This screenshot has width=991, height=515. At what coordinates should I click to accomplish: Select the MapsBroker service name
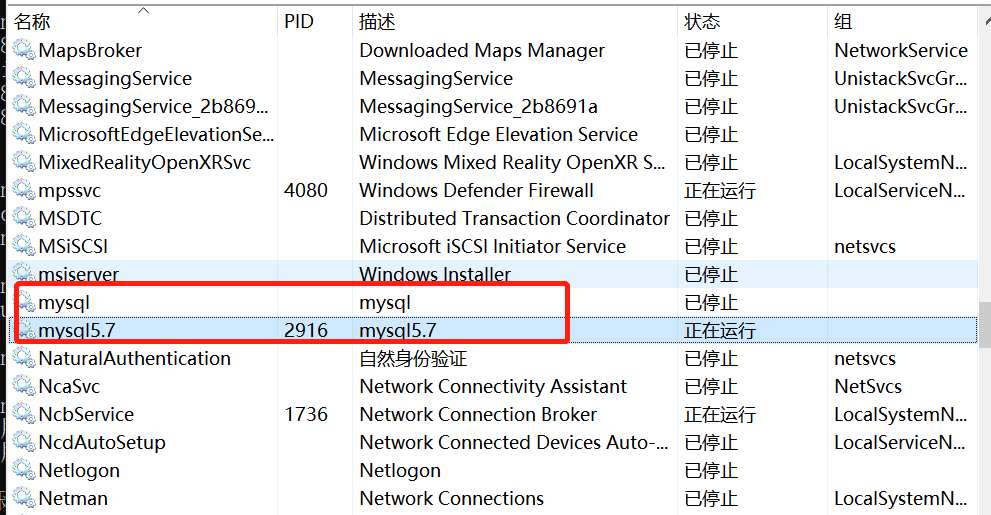point(90,50)
